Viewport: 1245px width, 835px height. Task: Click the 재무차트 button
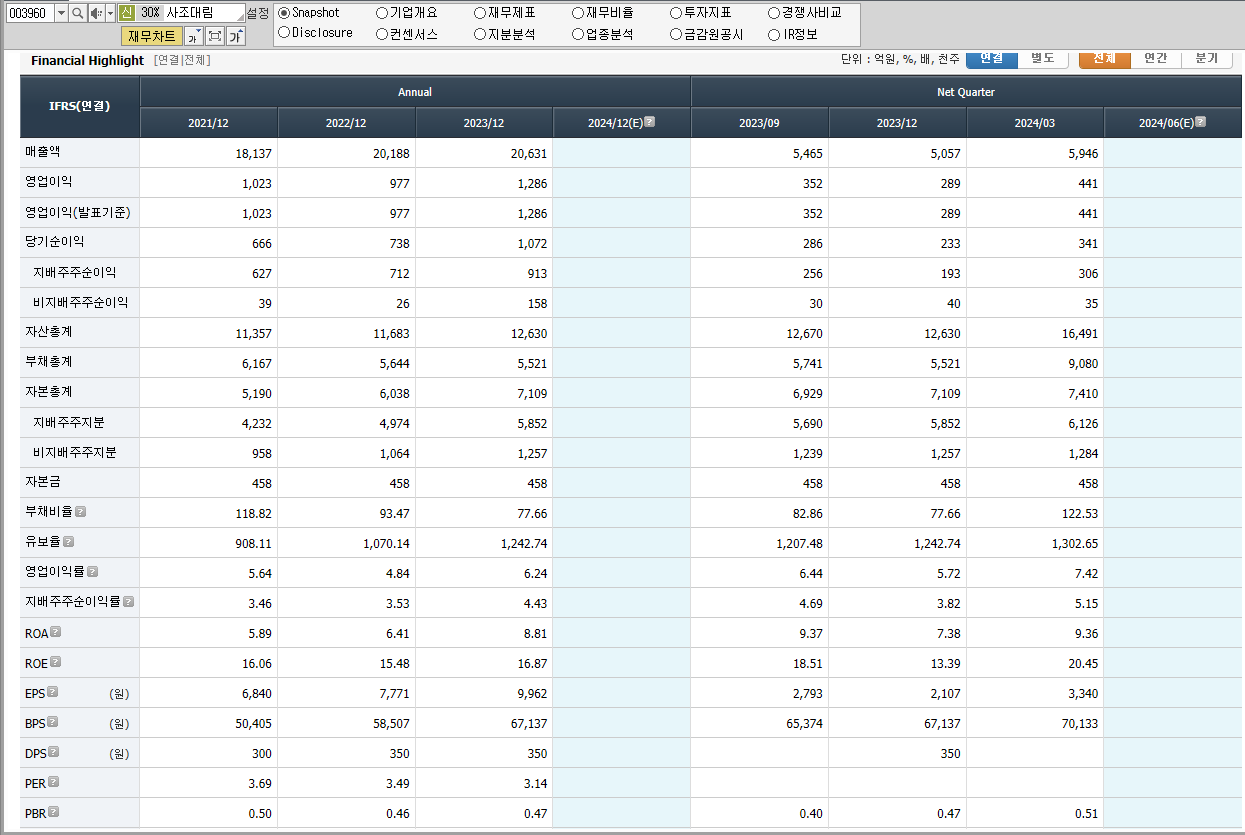[x=152, y=37]
